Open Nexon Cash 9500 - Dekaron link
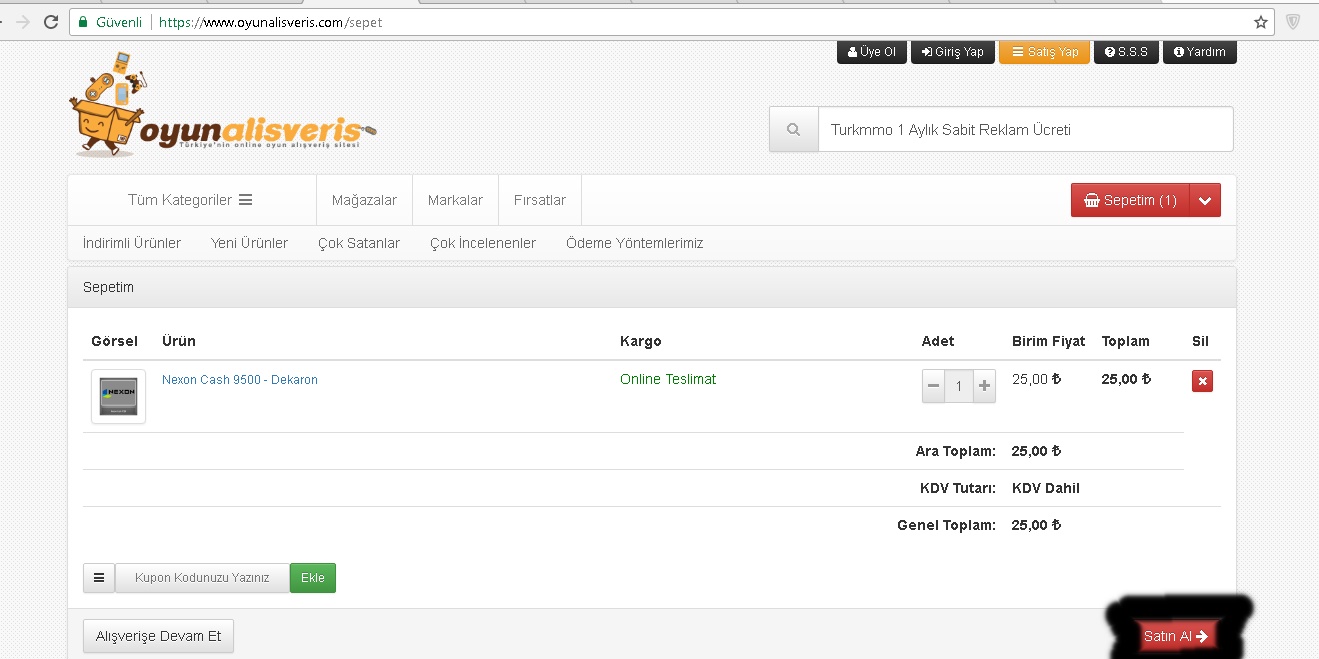This screenshot has height=659, width=1319. 240,380
